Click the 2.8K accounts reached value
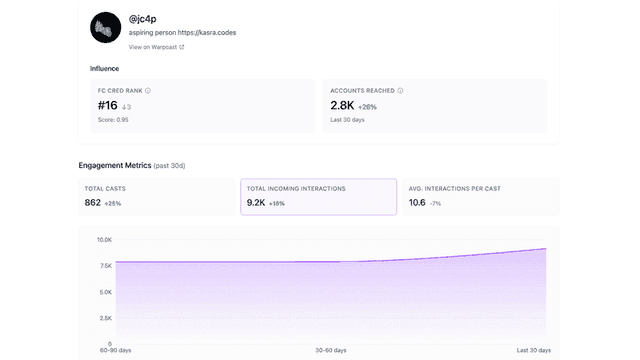Screen dimensions: 640x360 pyautogui.click(x=342, y=106)
